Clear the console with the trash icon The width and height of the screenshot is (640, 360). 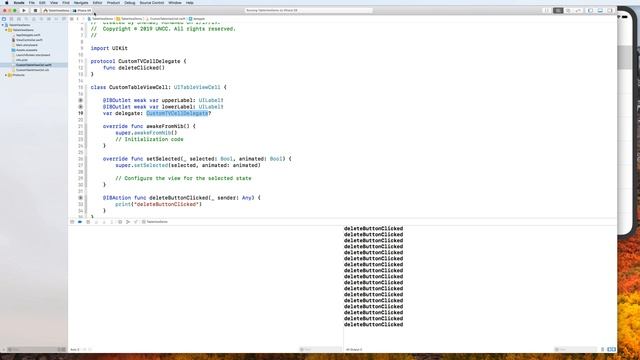[602, 349]
